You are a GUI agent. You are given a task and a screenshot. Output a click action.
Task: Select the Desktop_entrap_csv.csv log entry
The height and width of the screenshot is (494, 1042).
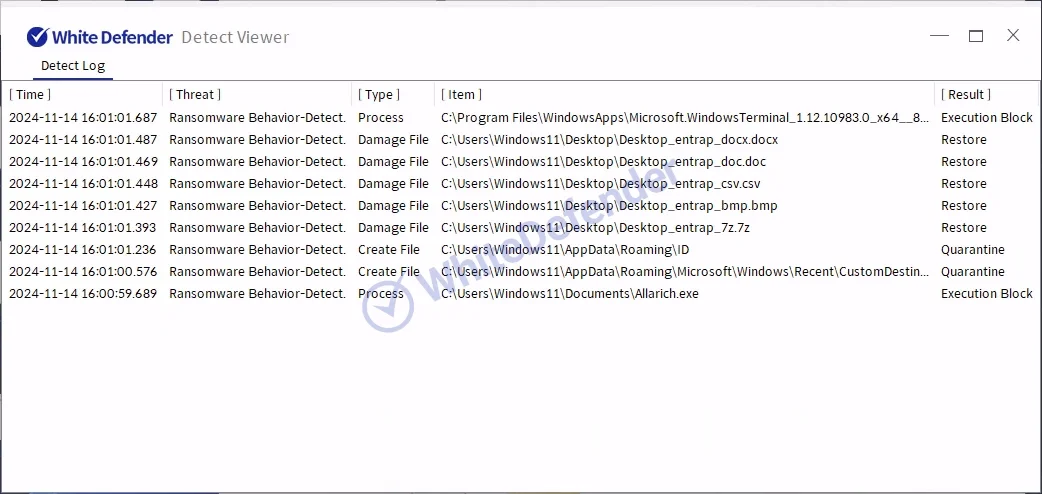[600, 184]
